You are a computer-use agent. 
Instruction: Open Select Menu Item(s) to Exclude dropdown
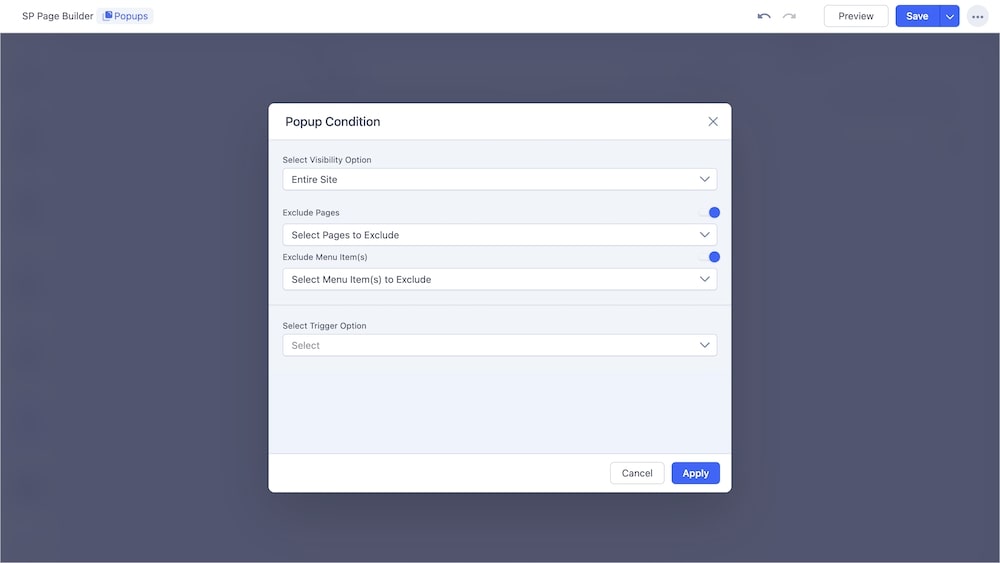tap(499, 279)
